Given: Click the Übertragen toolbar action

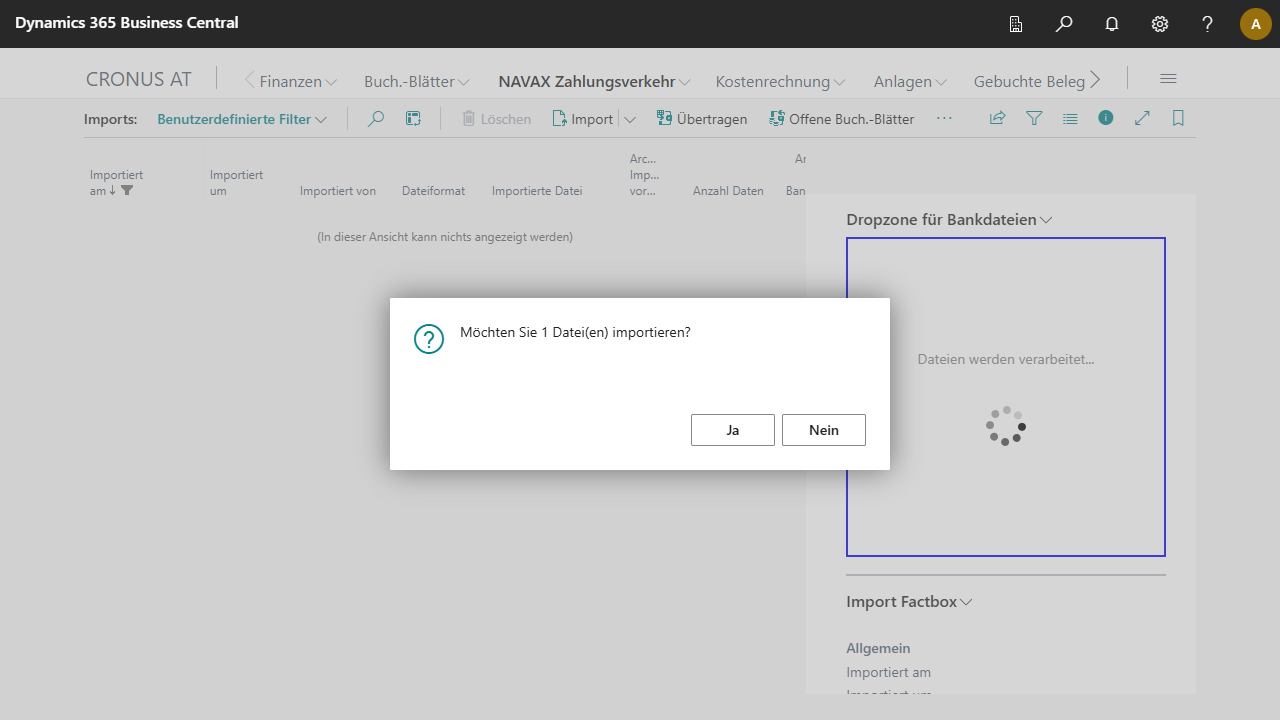Looking at the screenshot, I should coord(702,119).
